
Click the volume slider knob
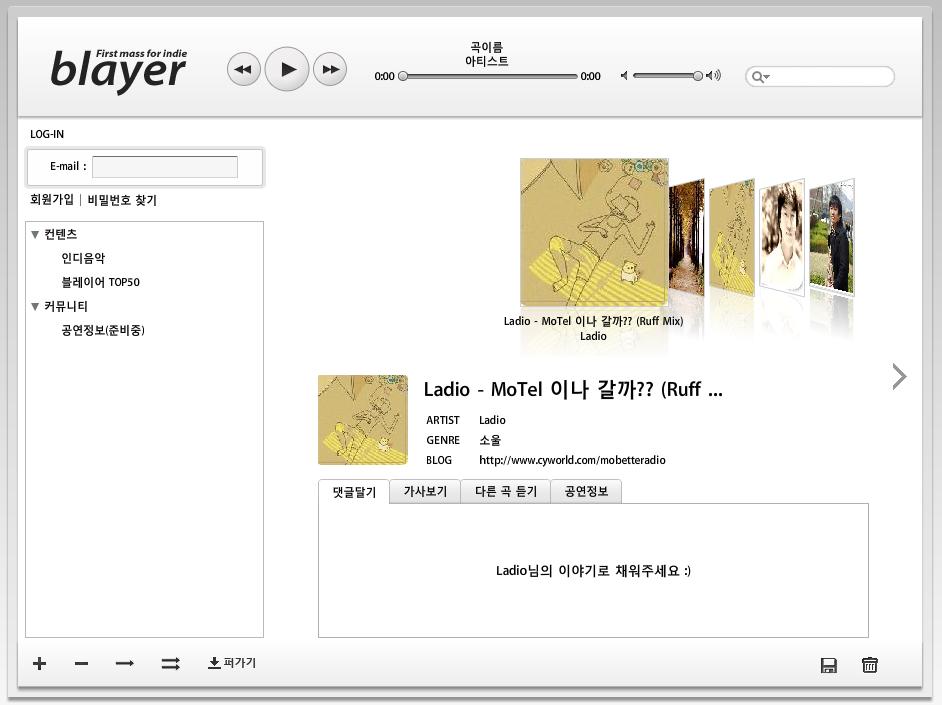tap(697, 76)
